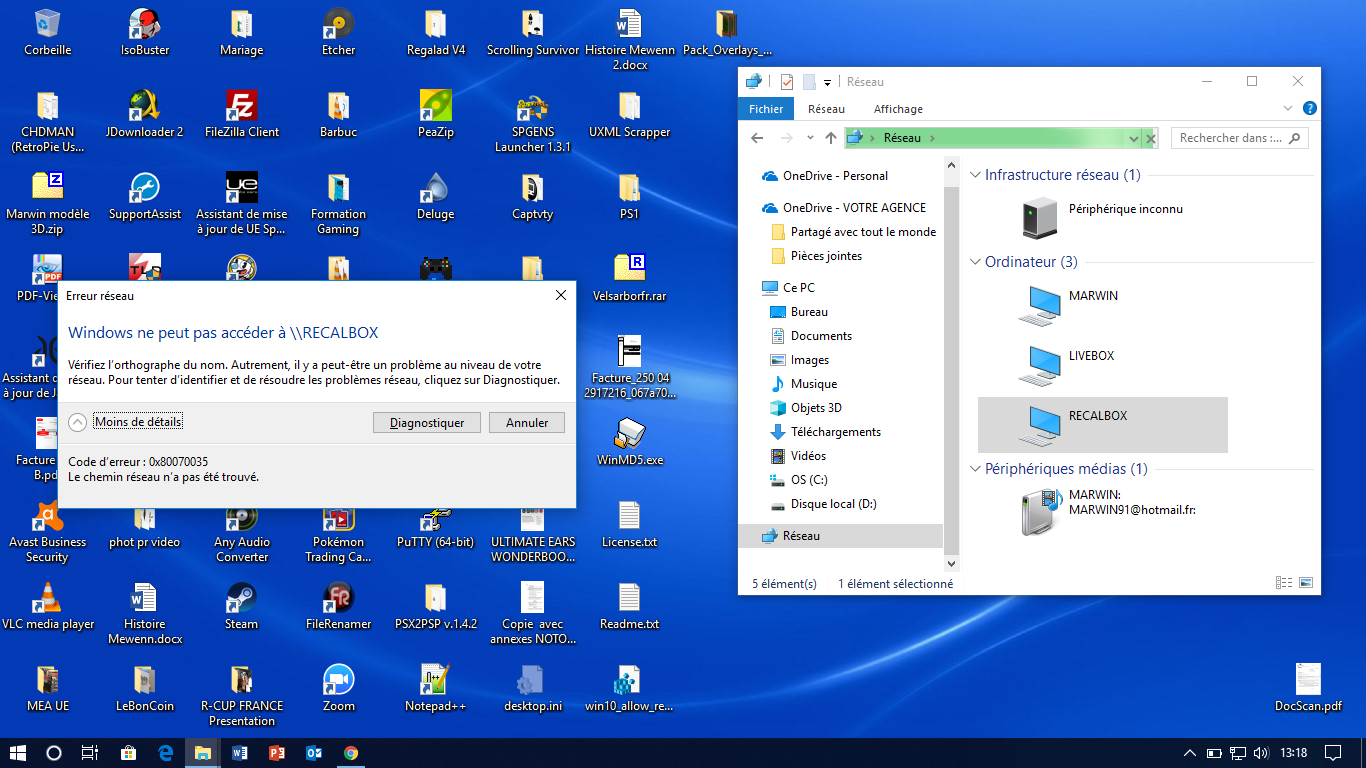1366x768 pixels.
Task: Click the Diagnostiquer button
Action: point(427,423)
